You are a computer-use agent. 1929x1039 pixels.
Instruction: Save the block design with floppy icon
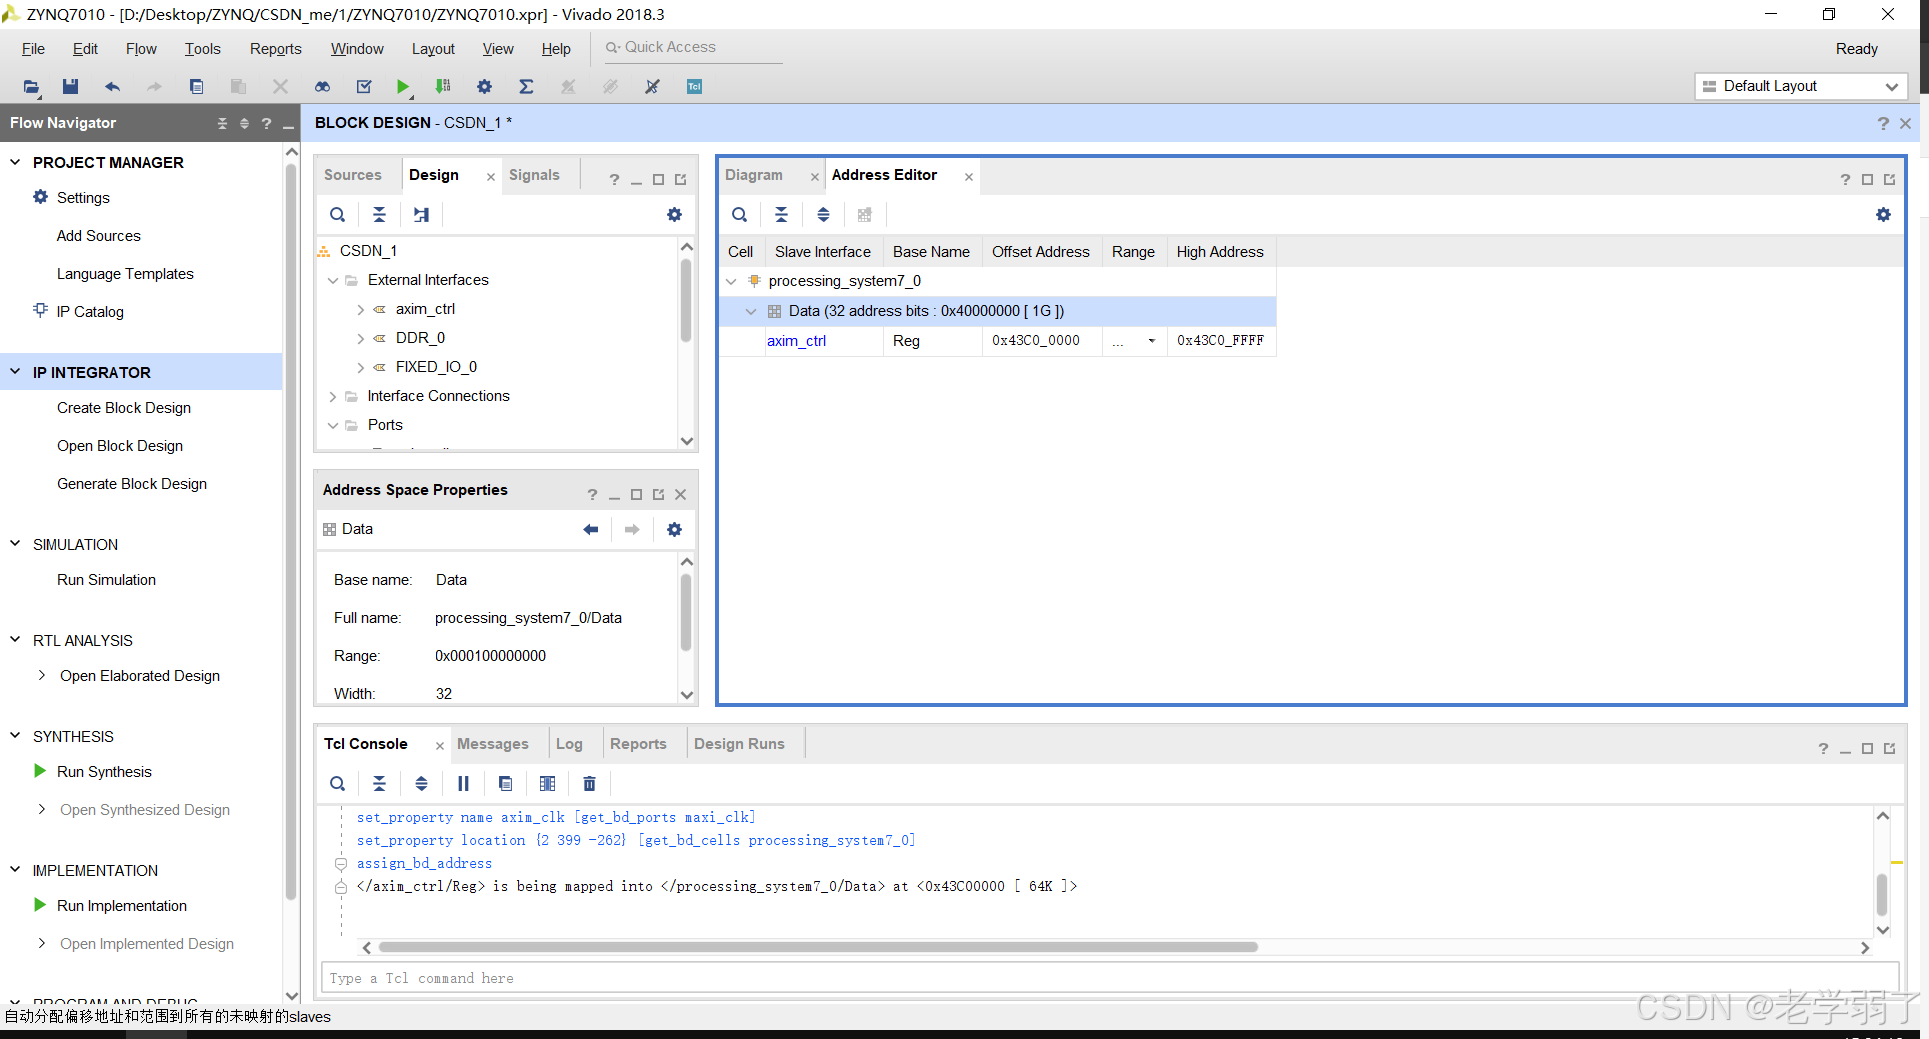70,87
